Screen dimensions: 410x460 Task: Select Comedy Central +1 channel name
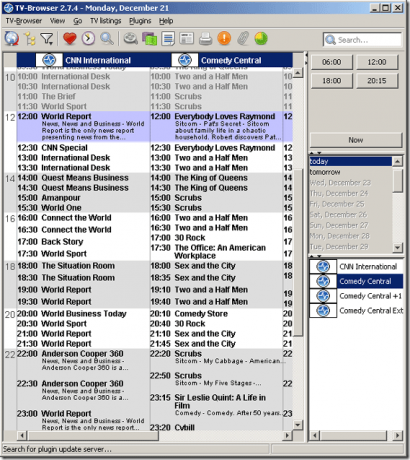(370, 296)
